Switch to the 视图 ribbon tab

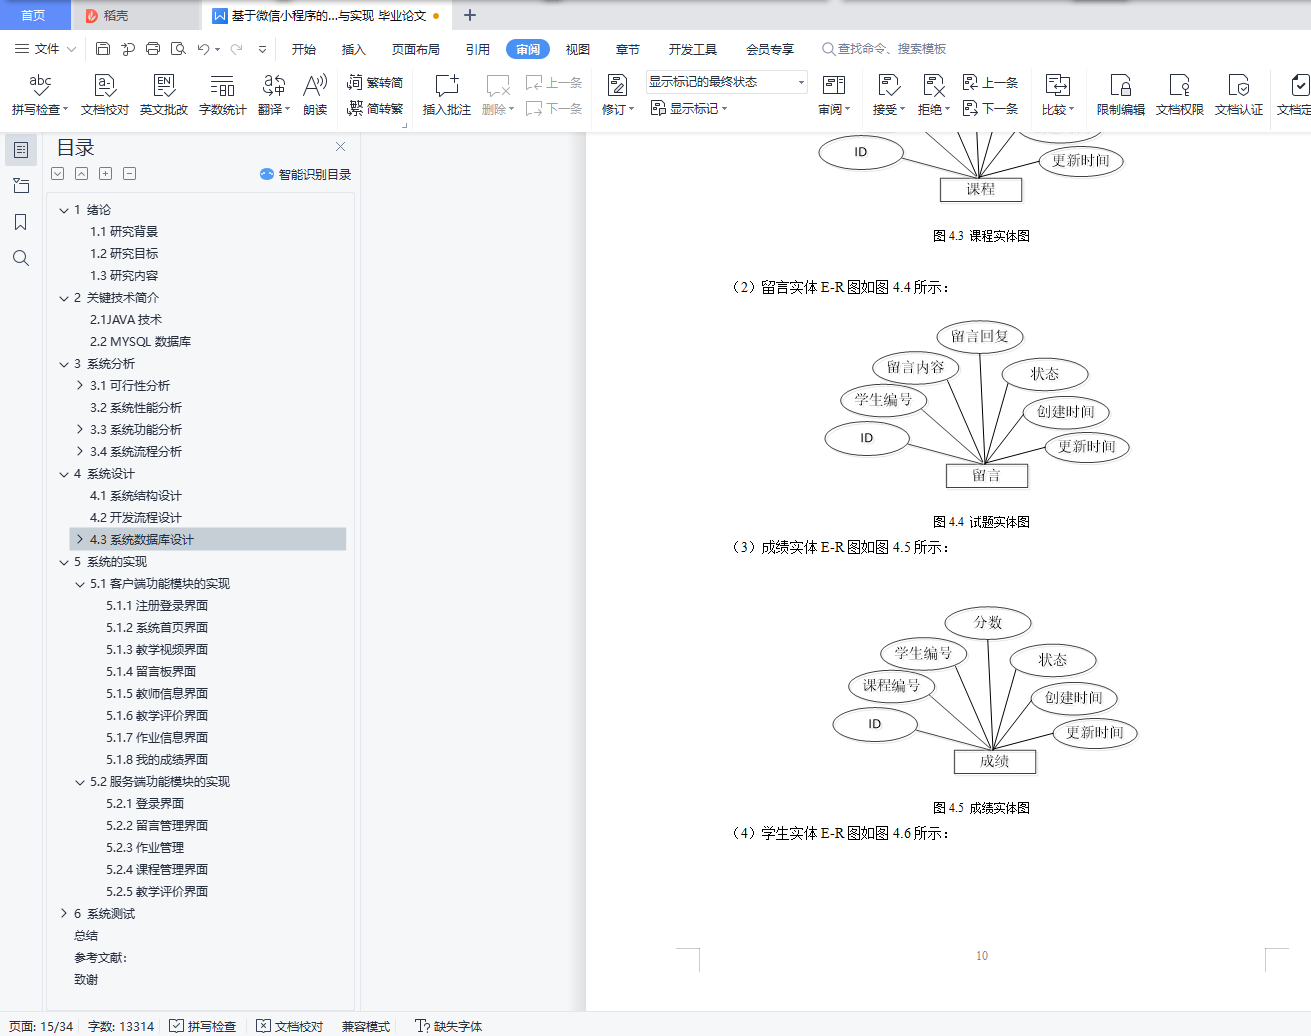(578, 49)
